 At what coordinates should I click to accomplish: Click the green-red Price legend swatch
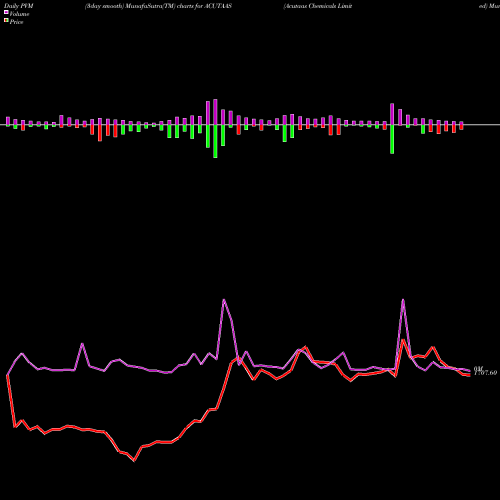coord(6,21)
